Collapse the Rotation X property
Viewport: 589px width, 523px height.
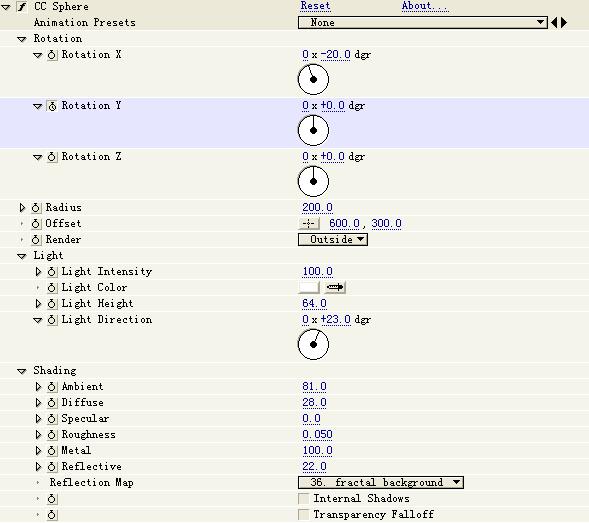(x=38, y=55)
